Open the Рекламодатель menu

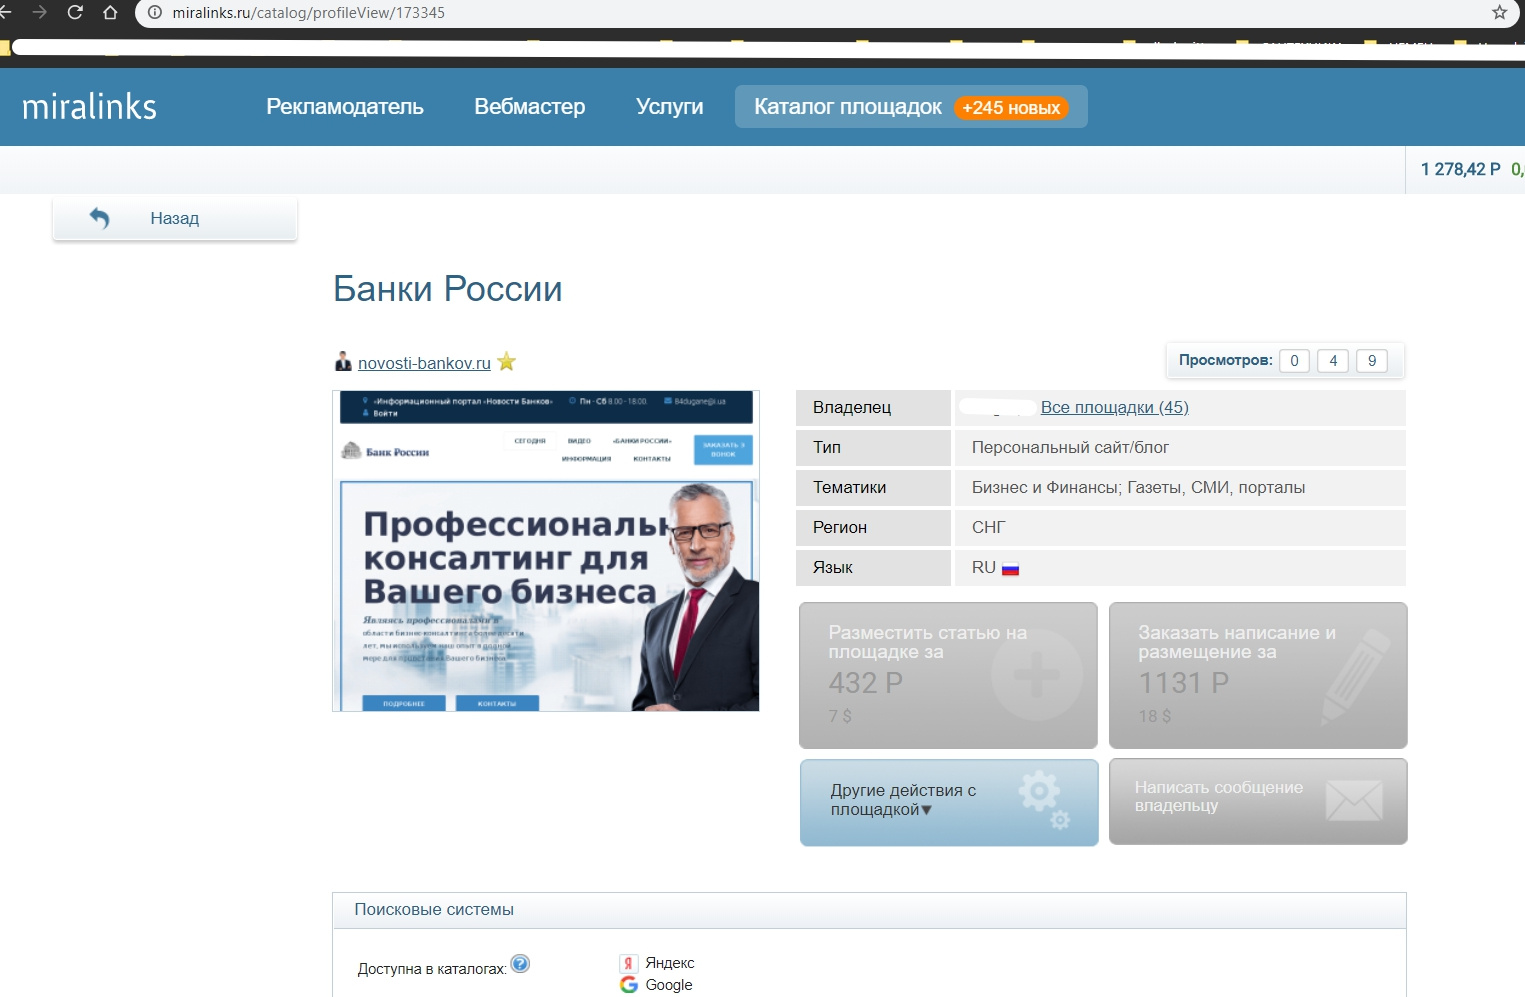pos(345,107)
